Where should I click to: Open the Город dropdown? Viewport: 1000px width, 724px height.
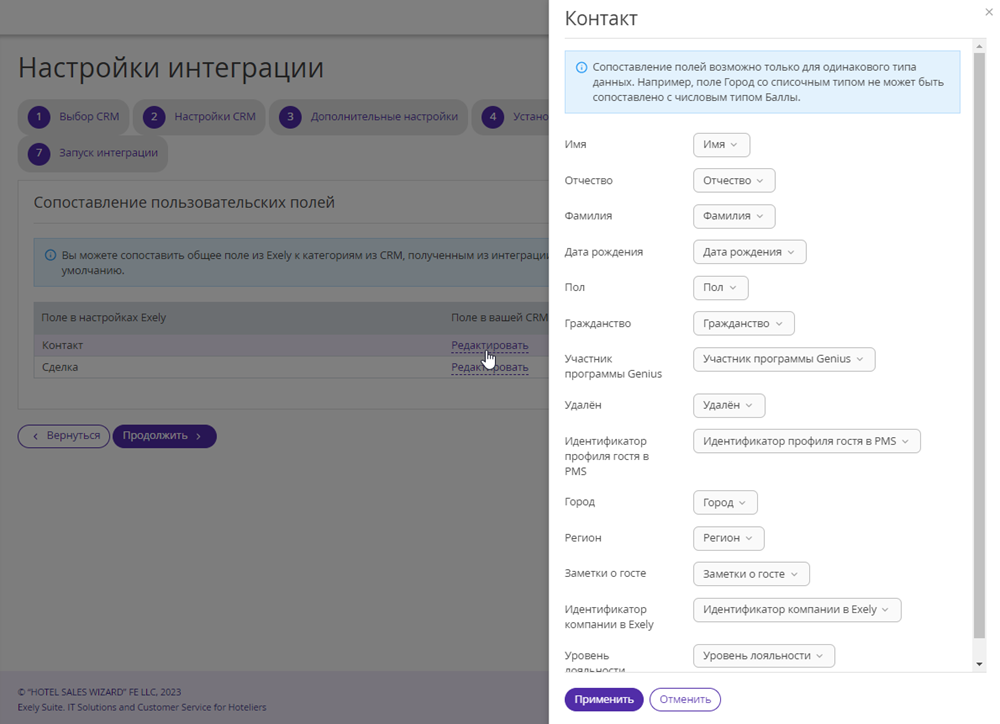tap(725, 503)
